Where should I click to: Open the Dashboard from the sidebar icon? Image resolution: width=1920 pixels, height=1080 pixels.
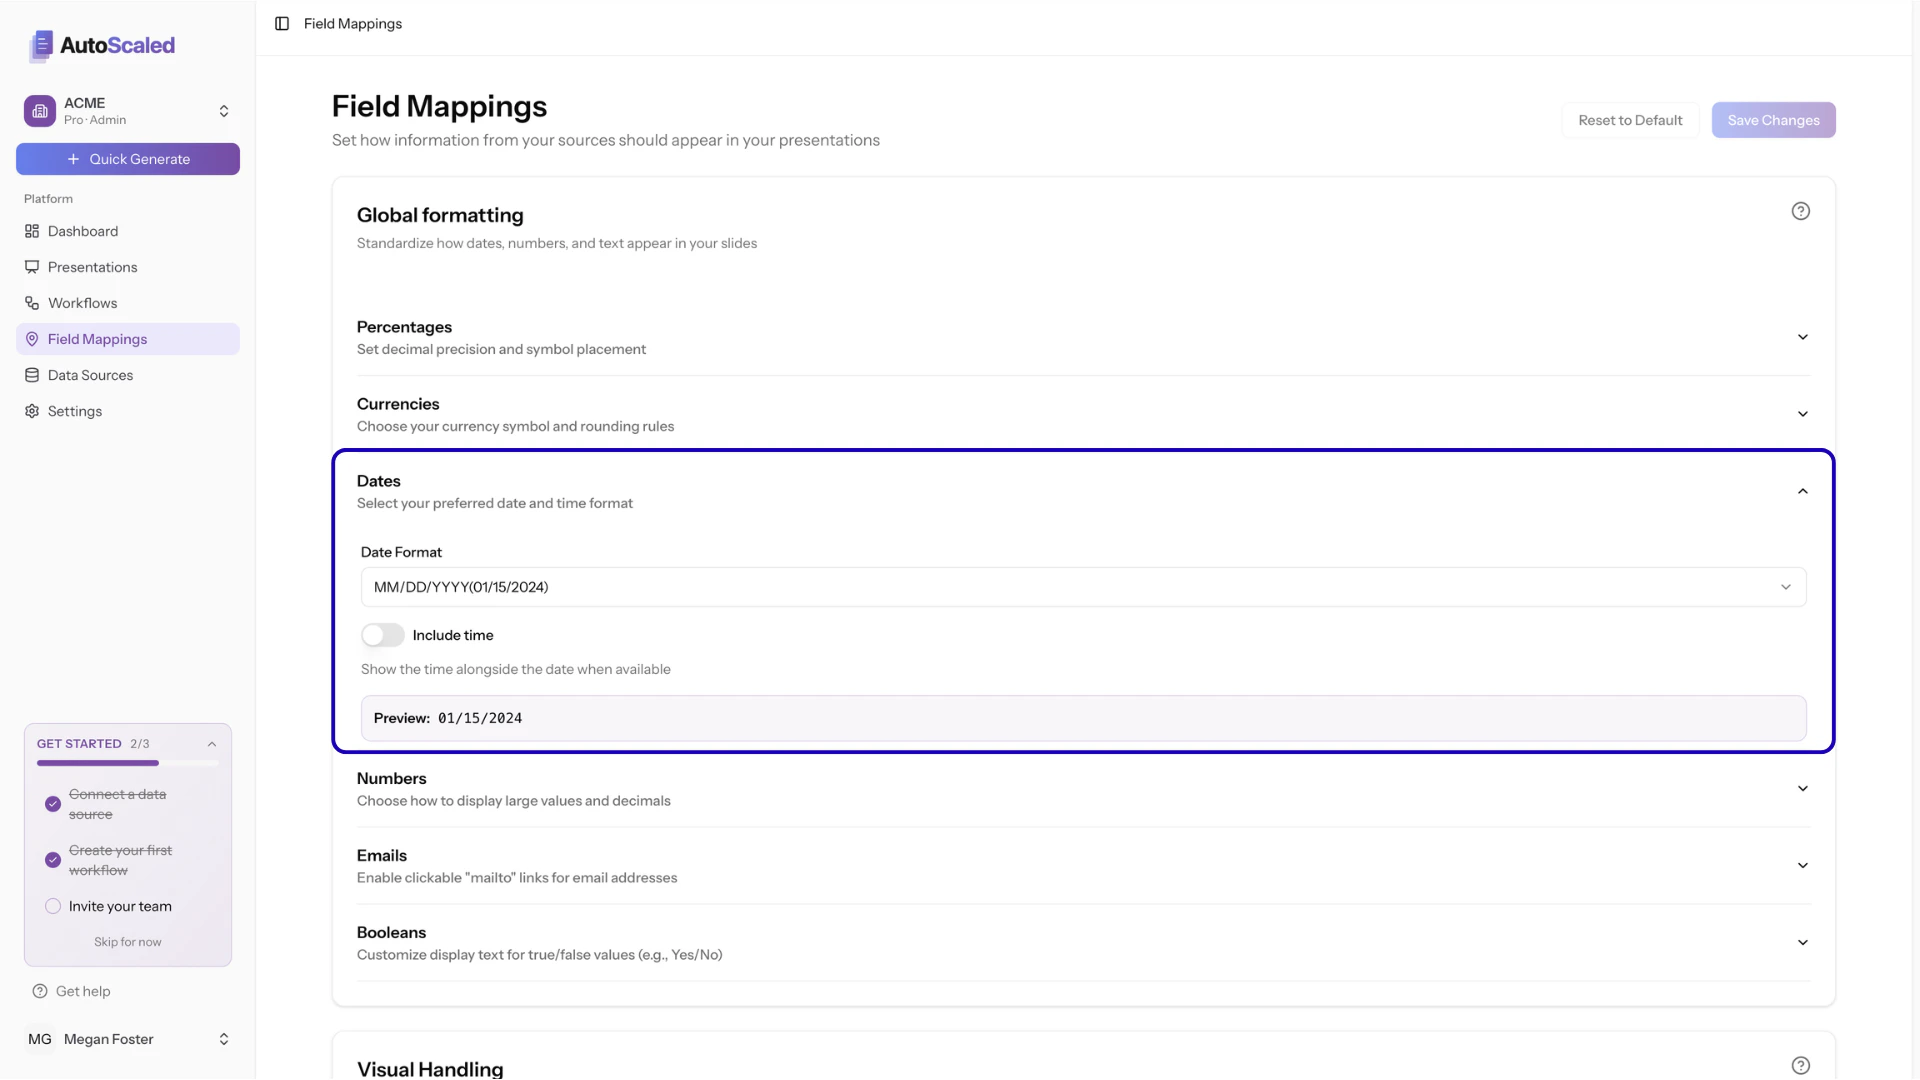[31, 231]
